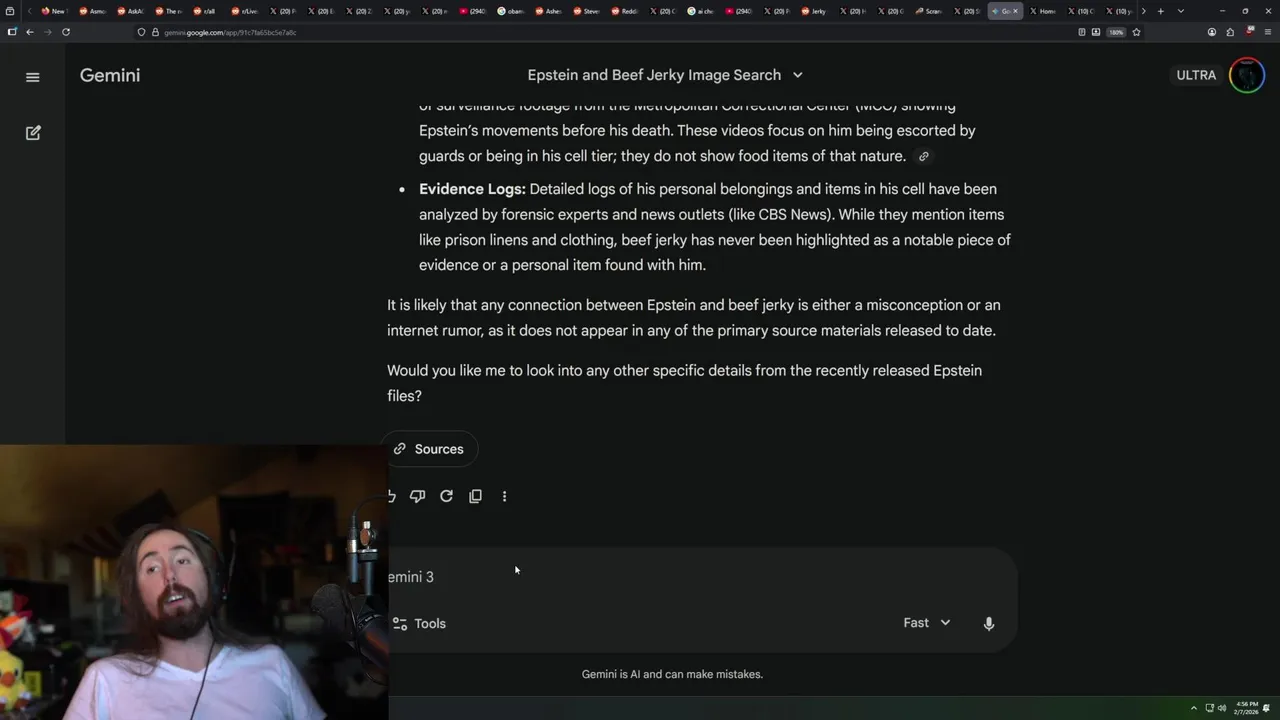
Task: Close the active Gemini tab
Action: (x=1015, y=11)
